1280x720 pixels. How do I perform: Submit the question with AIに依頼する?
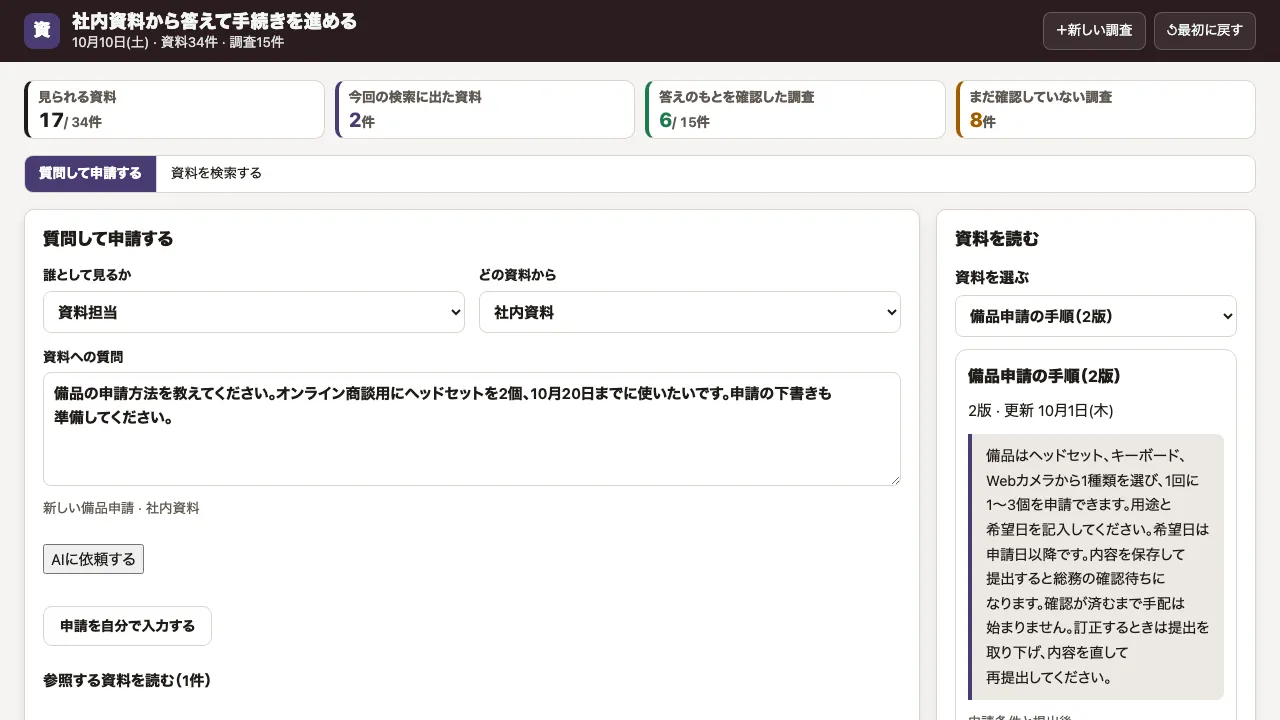coord(93,559)
